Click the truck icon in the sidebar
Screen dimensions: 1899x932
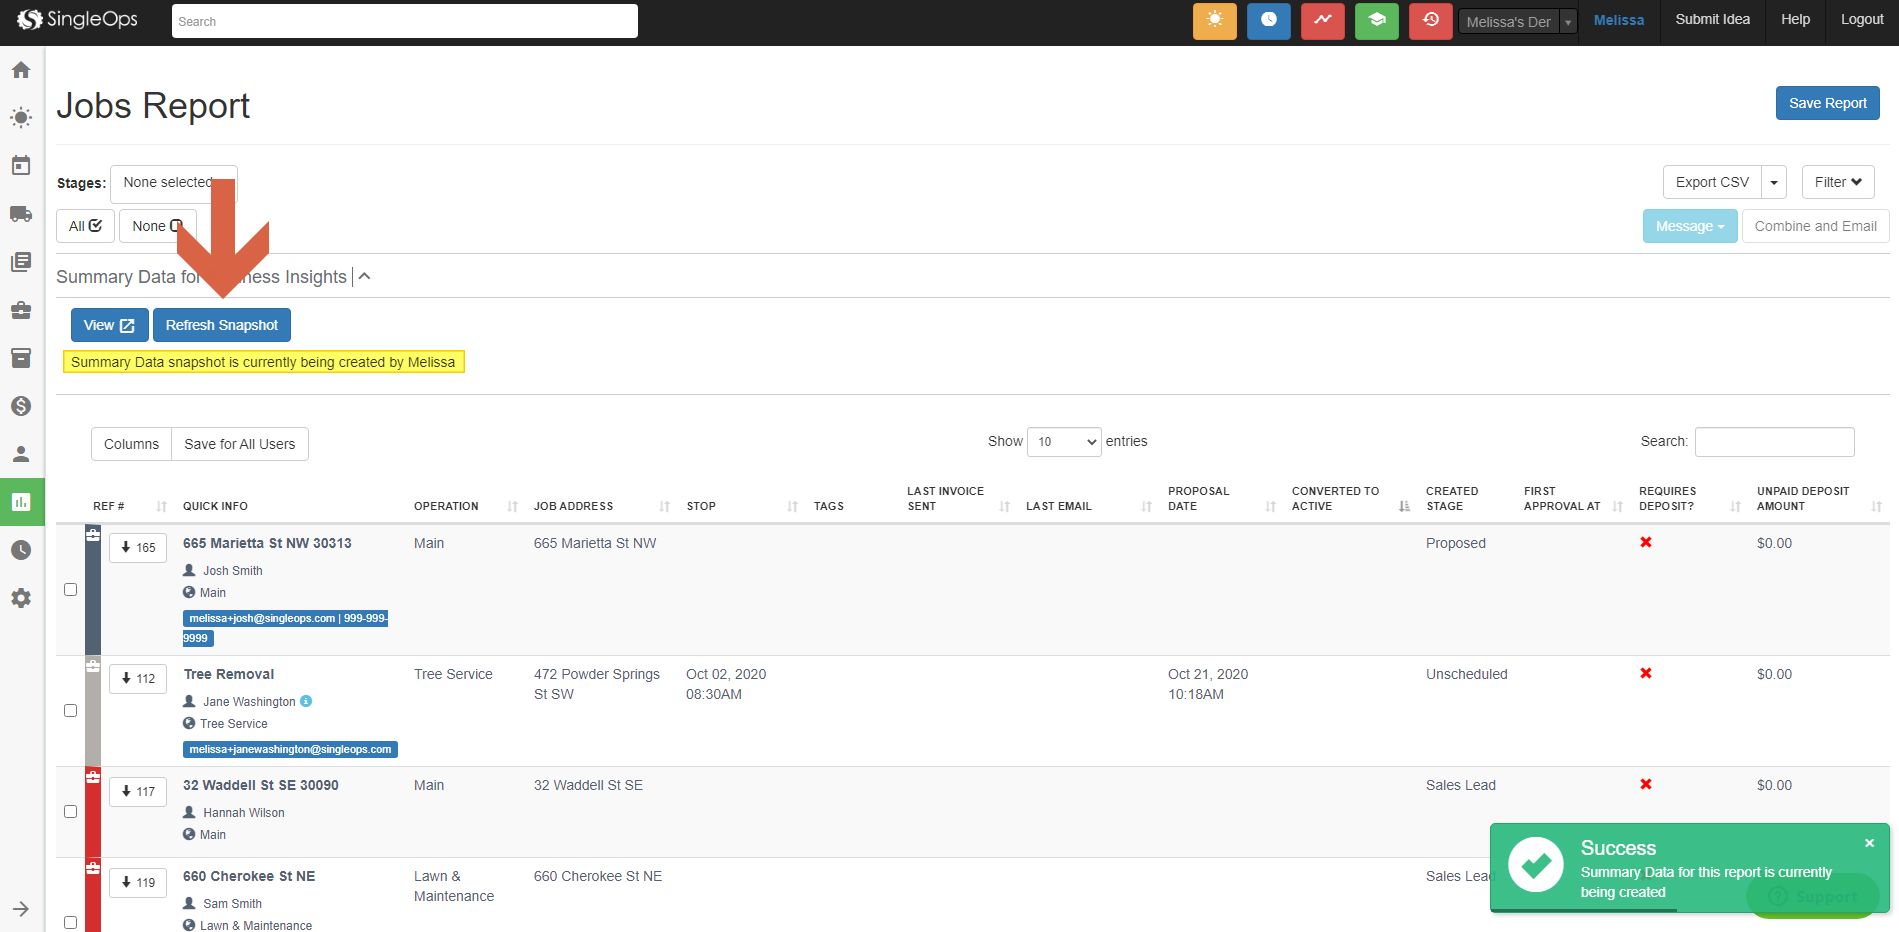(x=21, y=214)
